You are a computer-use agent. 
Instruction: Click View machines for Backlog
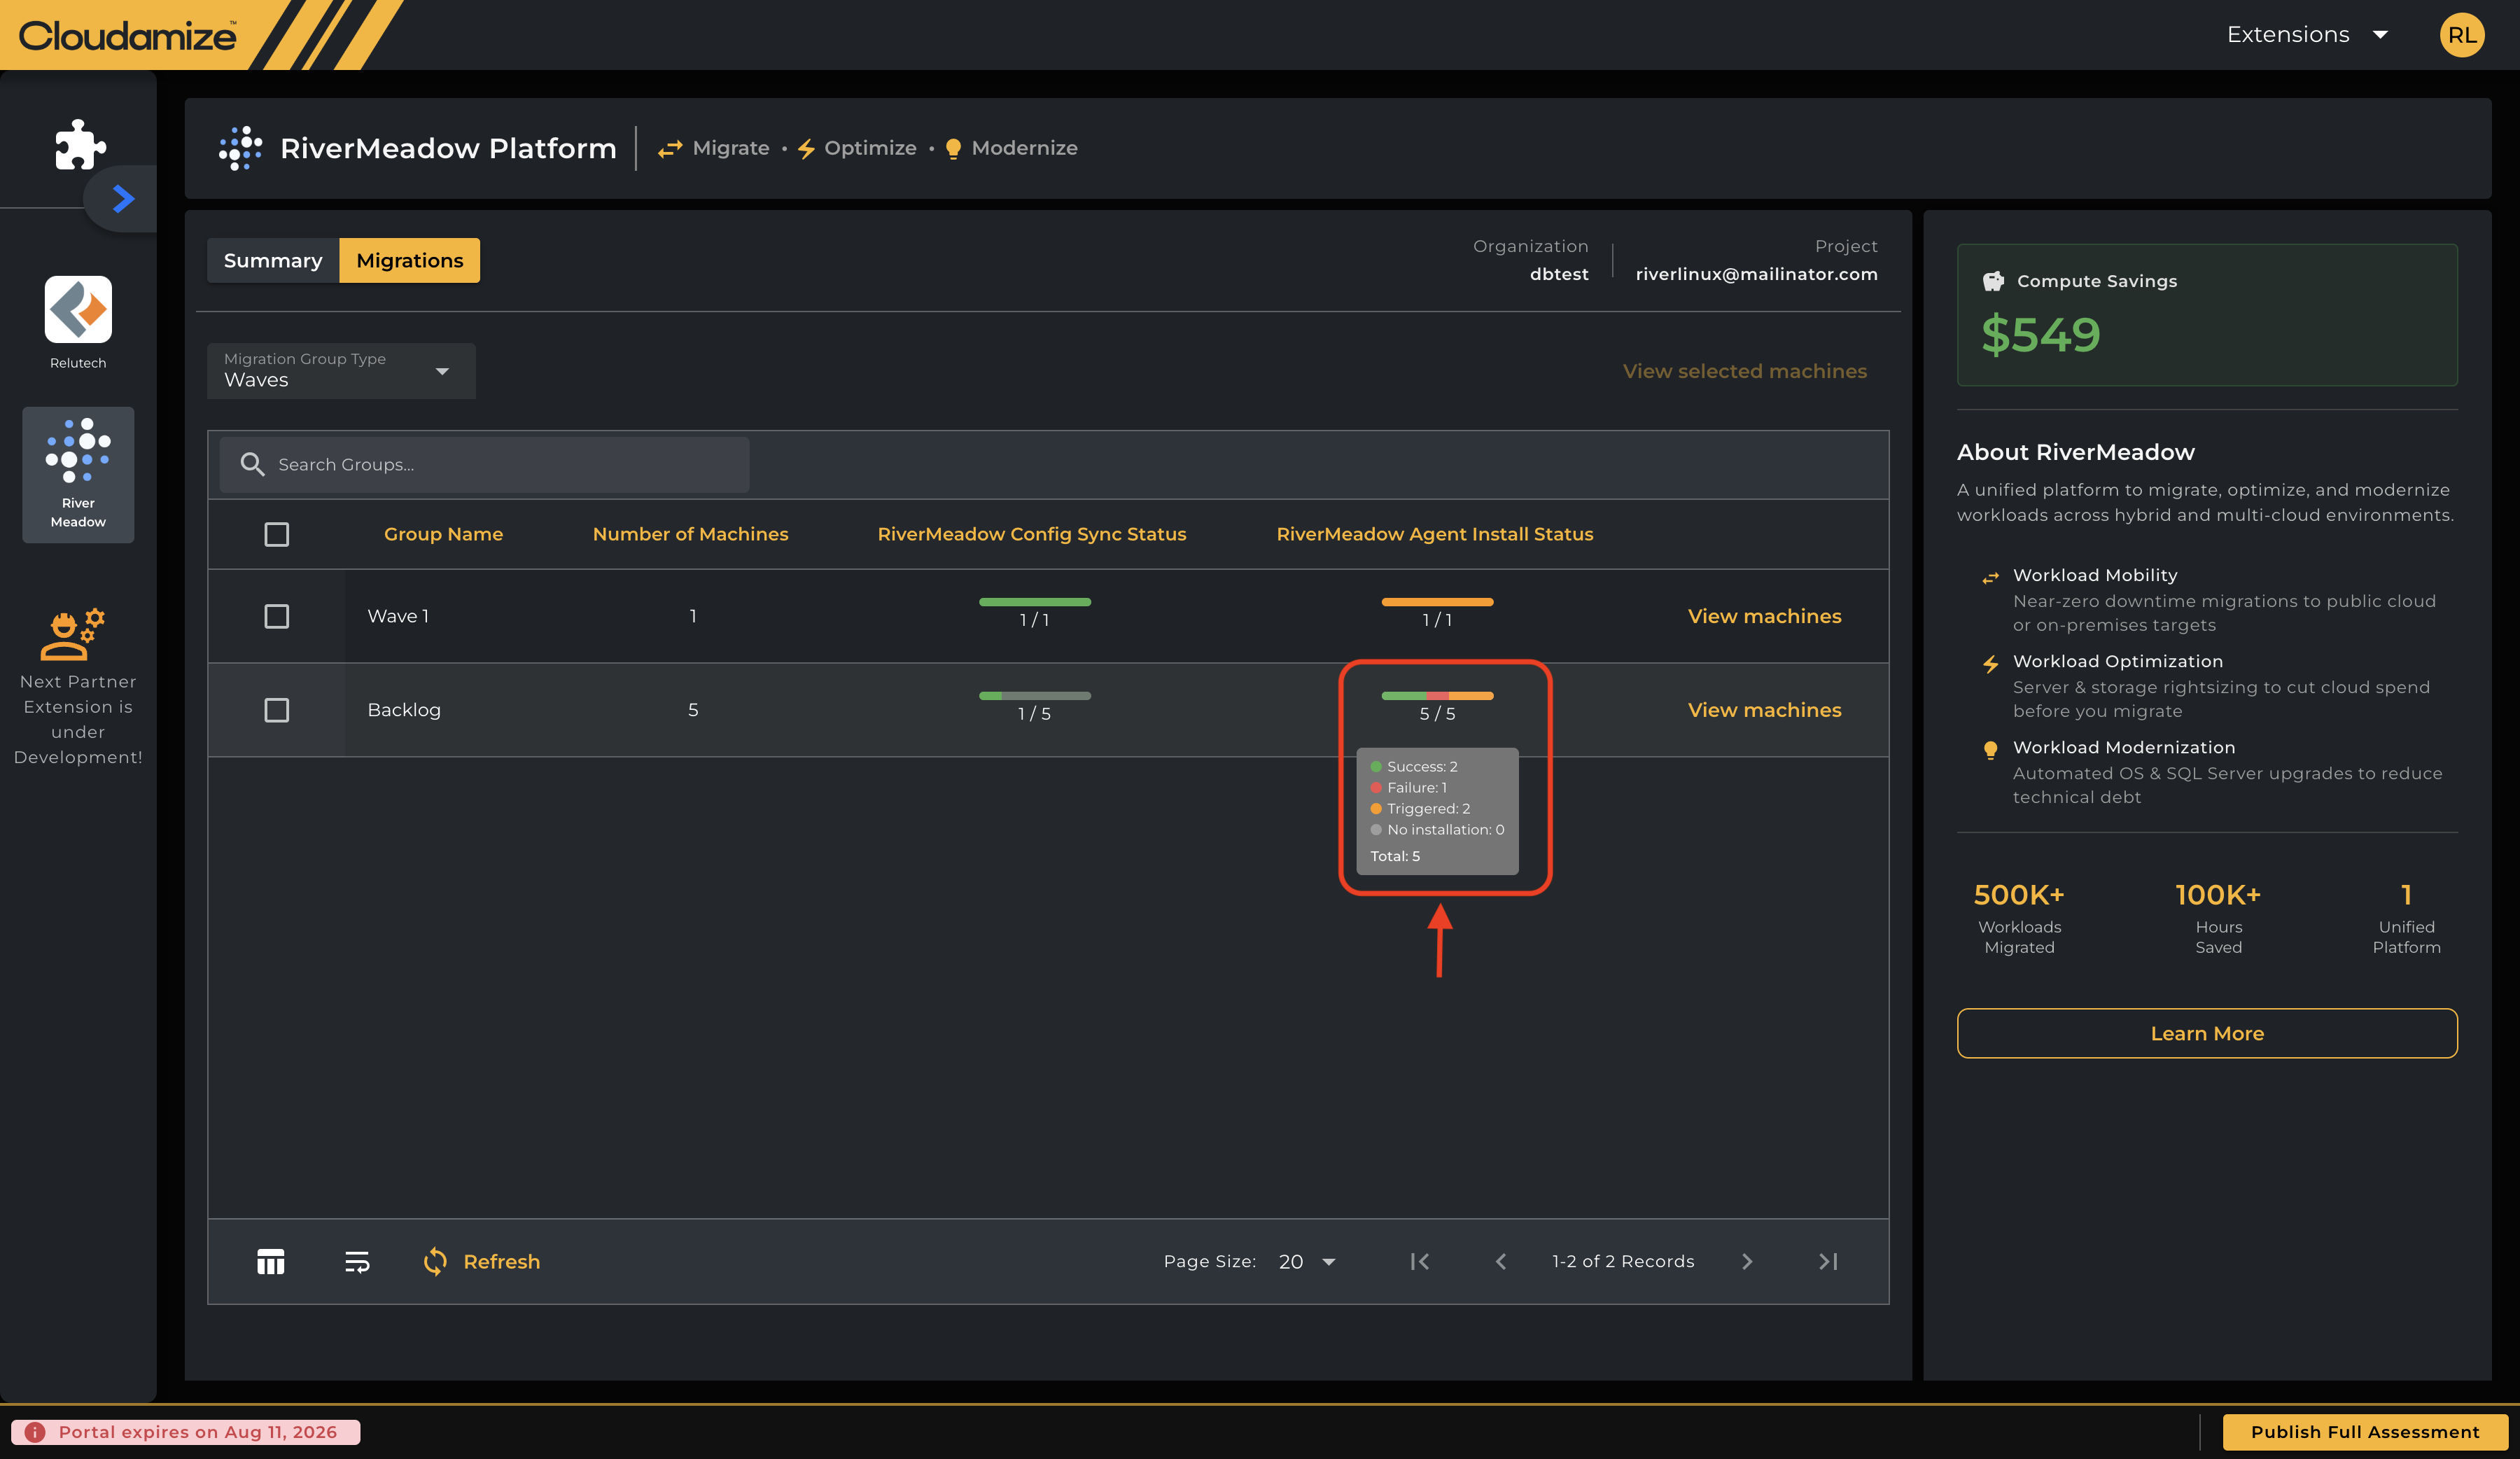click(x=1765, y=710)
